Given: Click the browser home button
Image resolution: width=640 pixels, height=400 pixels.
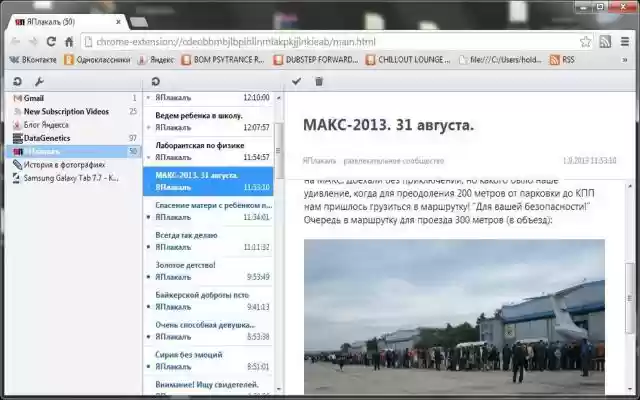Looking at the screenshot, I should (x=68, y=41).
